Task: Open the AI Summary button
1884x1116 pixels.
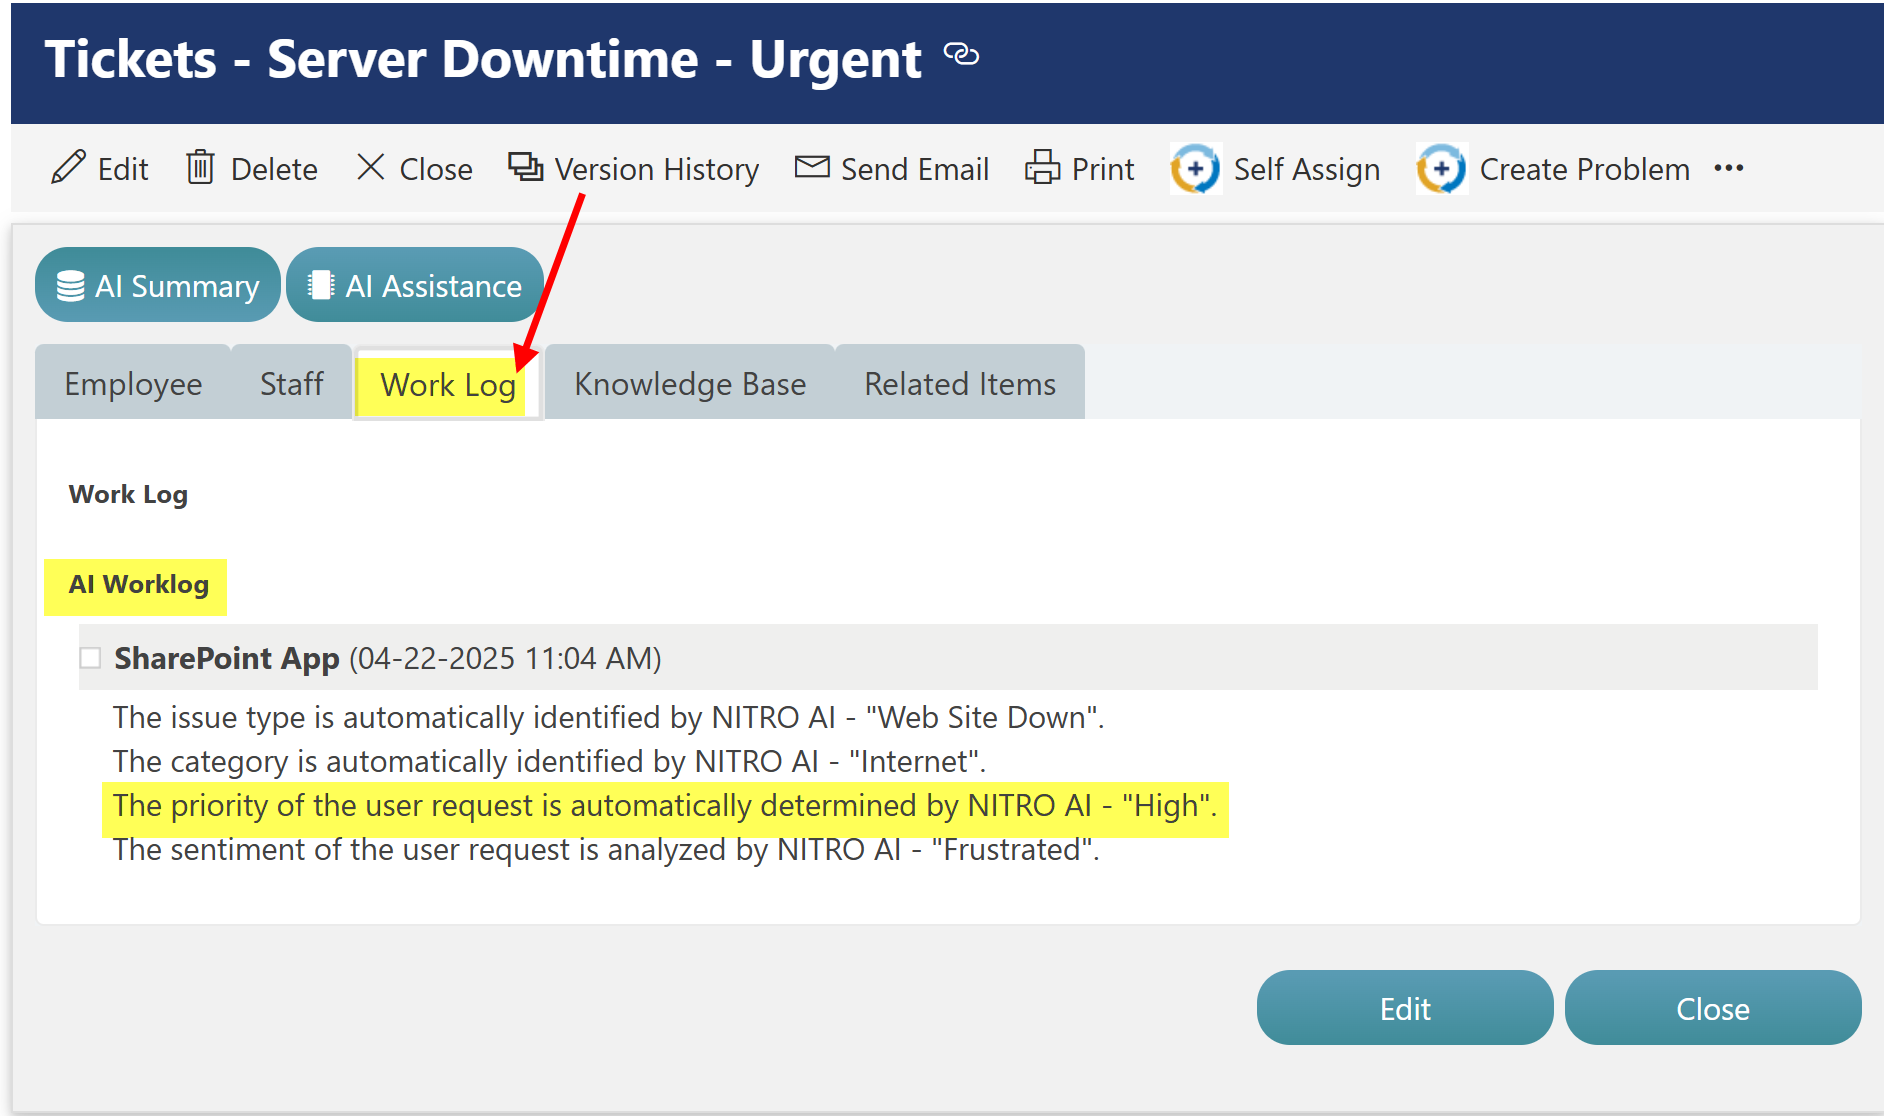Action: [x=158, y=286]
